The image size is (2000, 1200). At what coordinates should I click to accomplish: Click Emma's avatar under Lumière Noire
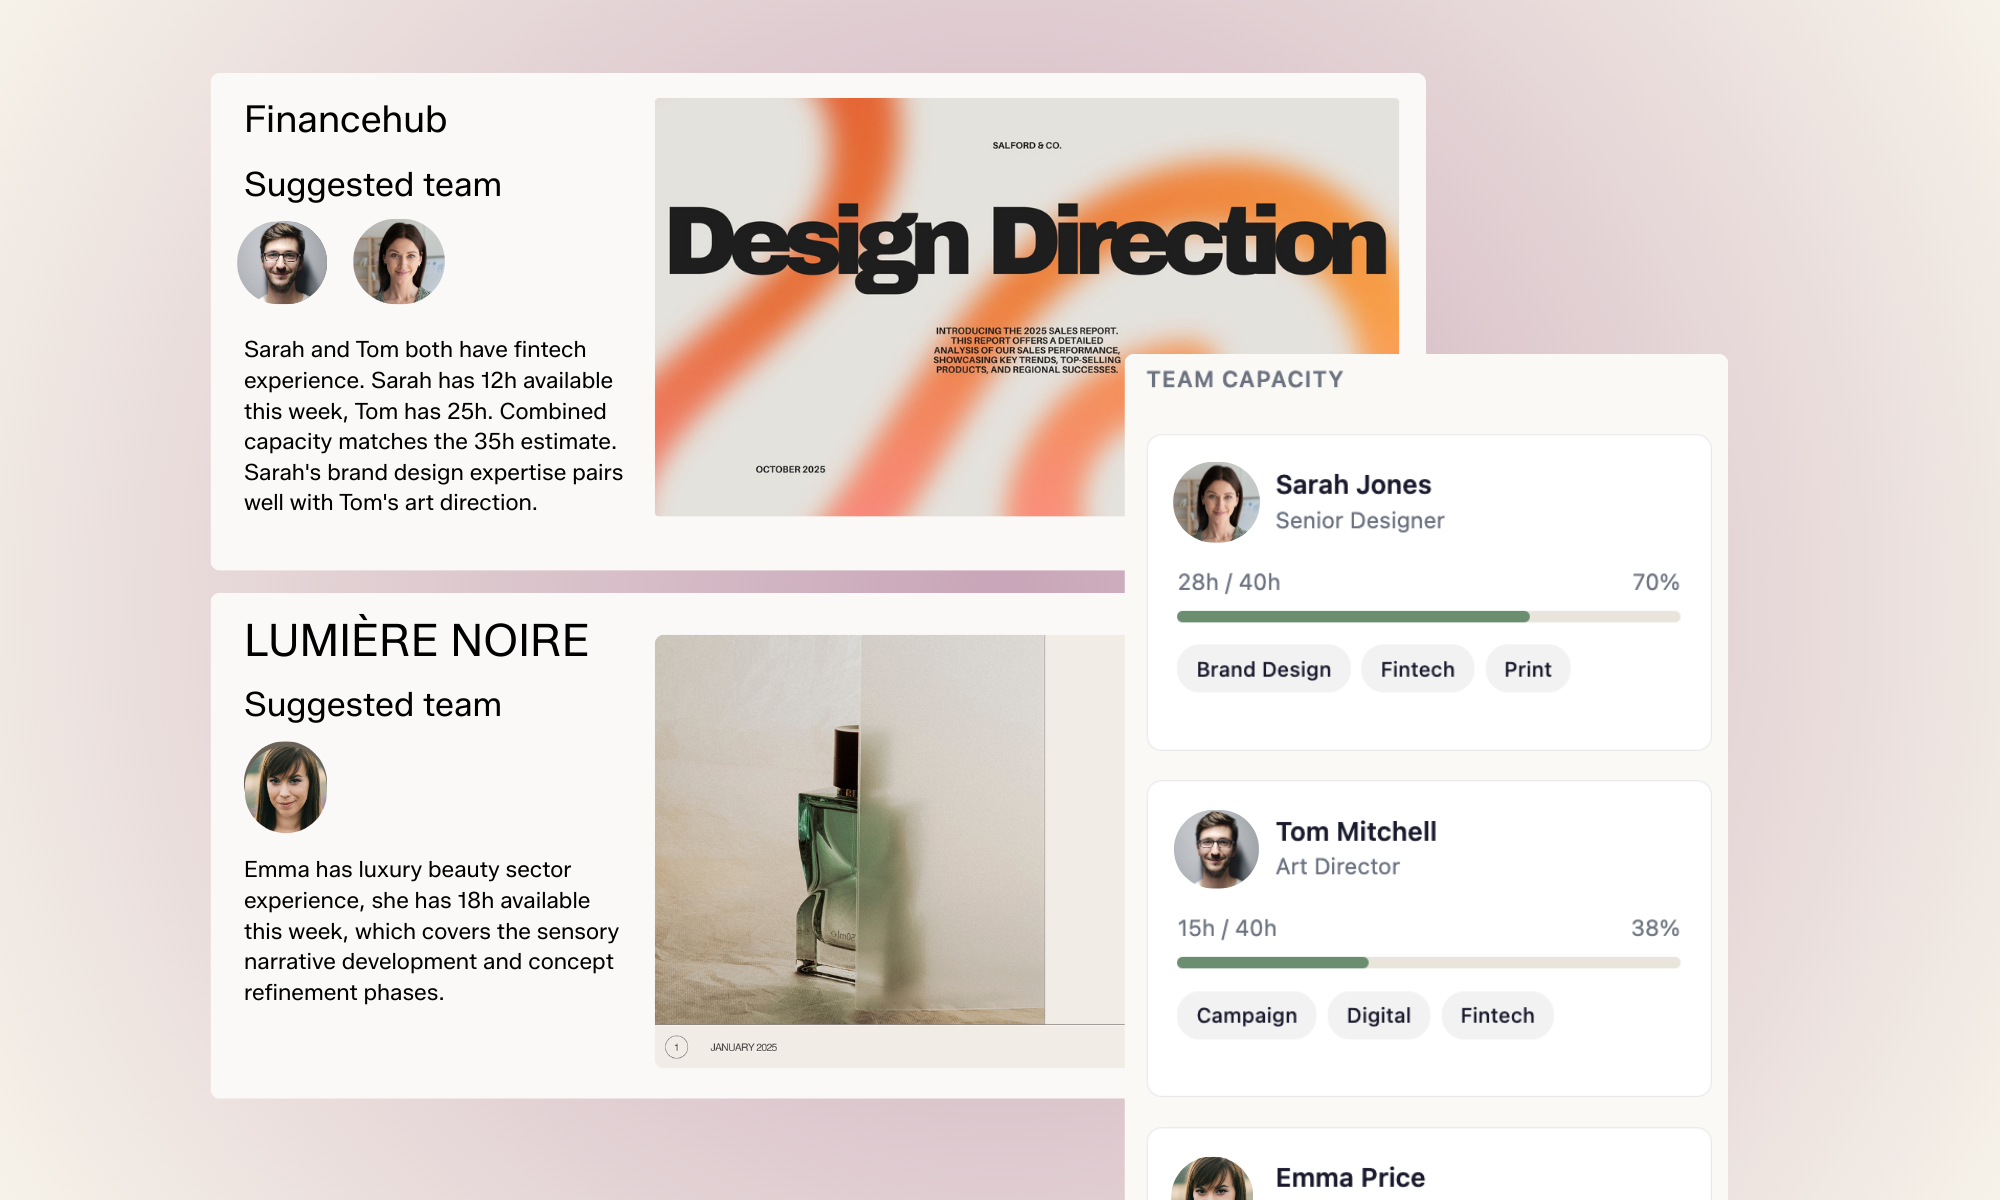pos(286,787)
